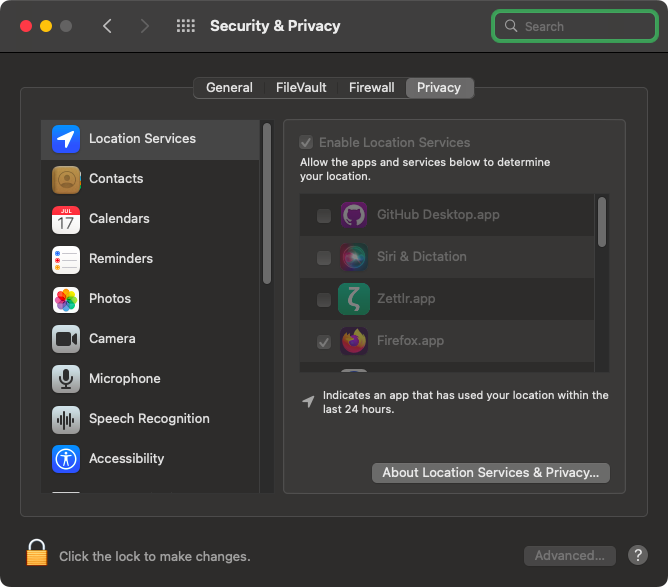Enable location for Zettlr.app

click(x=324, y=300)
